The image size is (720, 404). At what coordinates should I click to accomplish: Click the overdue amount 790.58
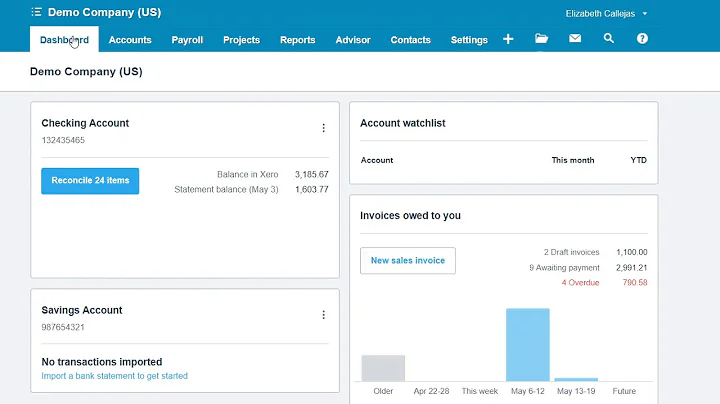[x=635, y=283]
